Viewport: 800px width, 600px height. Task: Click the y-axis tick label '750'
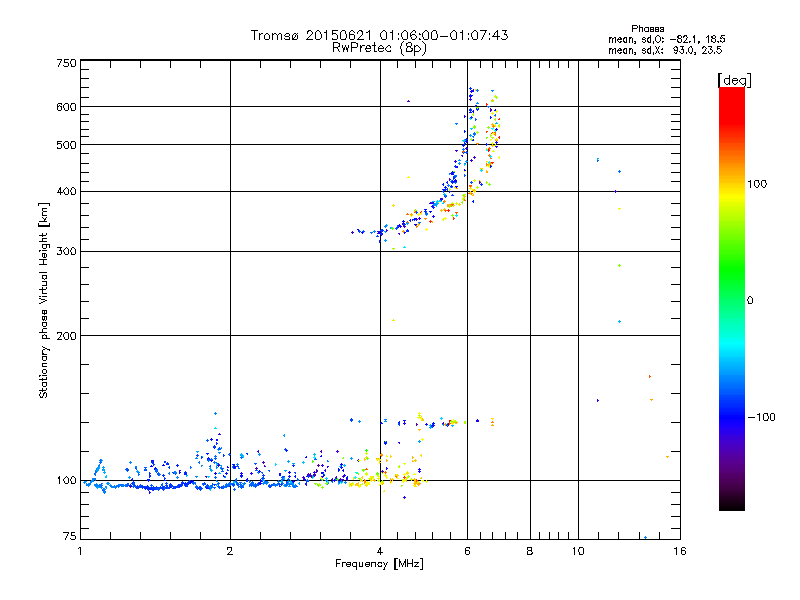pos(66,63)
